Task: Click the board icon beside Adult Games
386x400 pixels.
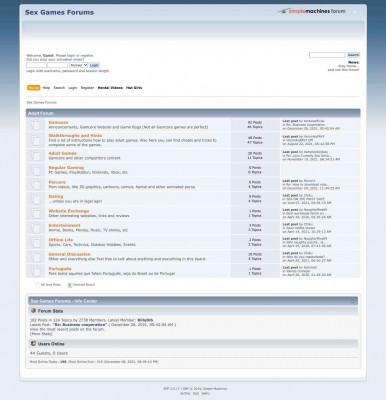Action: (35, 156)
